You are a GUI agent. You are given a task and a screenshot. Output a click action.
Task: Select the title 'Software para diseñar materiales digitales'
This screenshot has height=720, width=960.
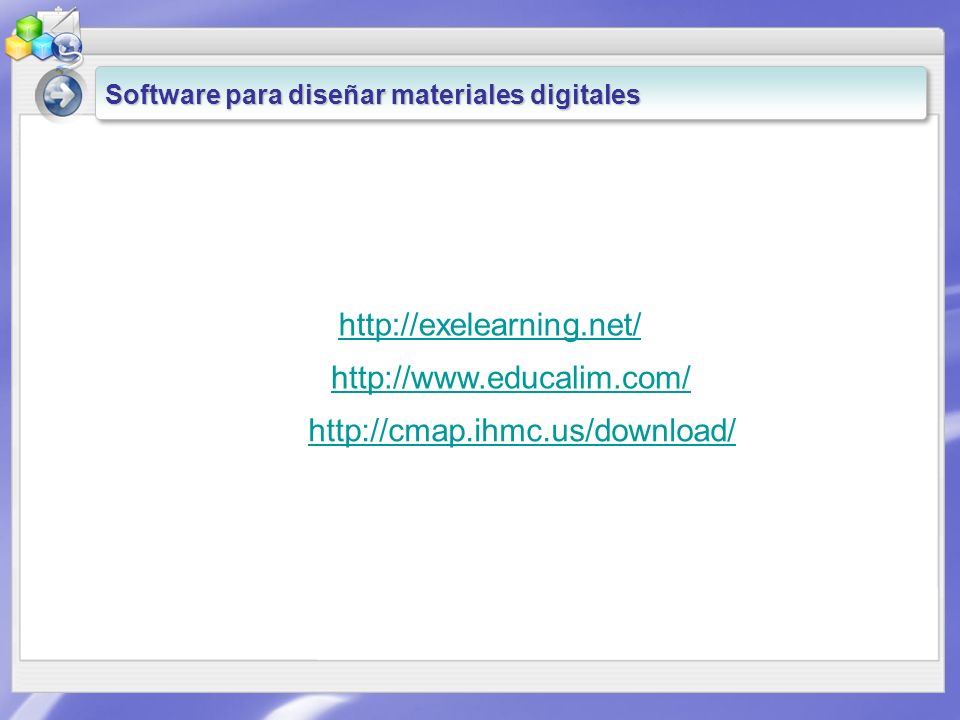[x=372, y=95]
